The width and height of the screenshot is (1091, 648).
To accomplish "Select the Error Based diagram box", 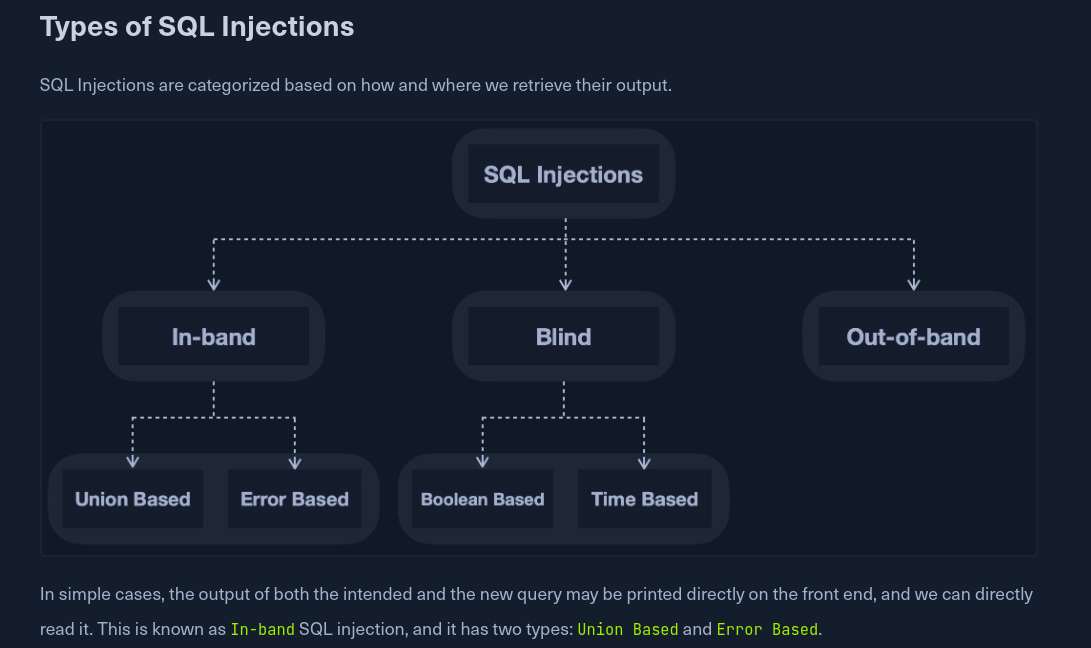I will tap(294, 499).
